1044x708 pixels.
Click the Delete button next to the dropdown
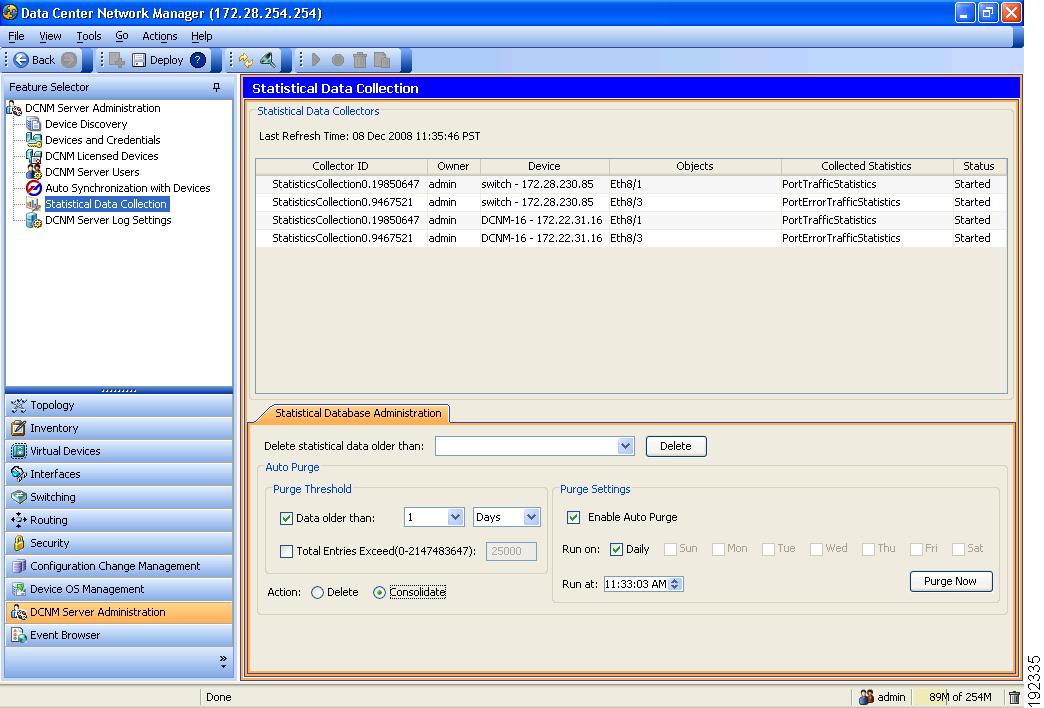tap(676, 446)
